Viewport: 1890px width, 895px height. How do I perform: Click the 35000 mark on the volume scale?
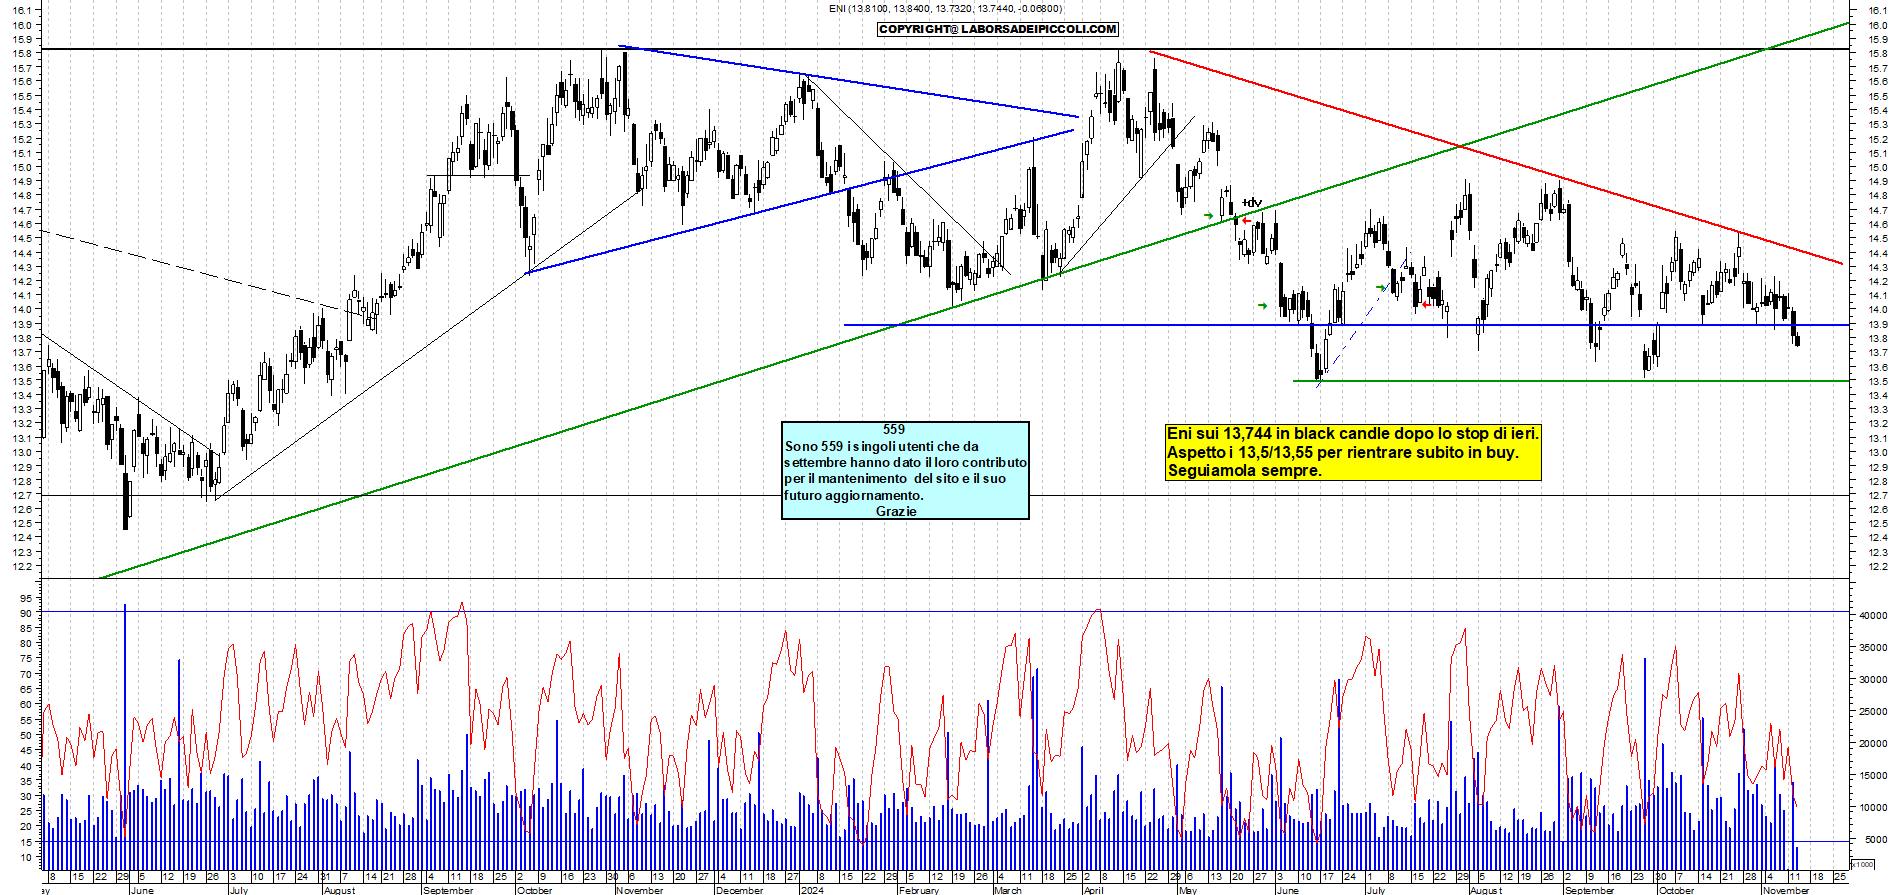pyautogui.click(x=1872, y=648)
